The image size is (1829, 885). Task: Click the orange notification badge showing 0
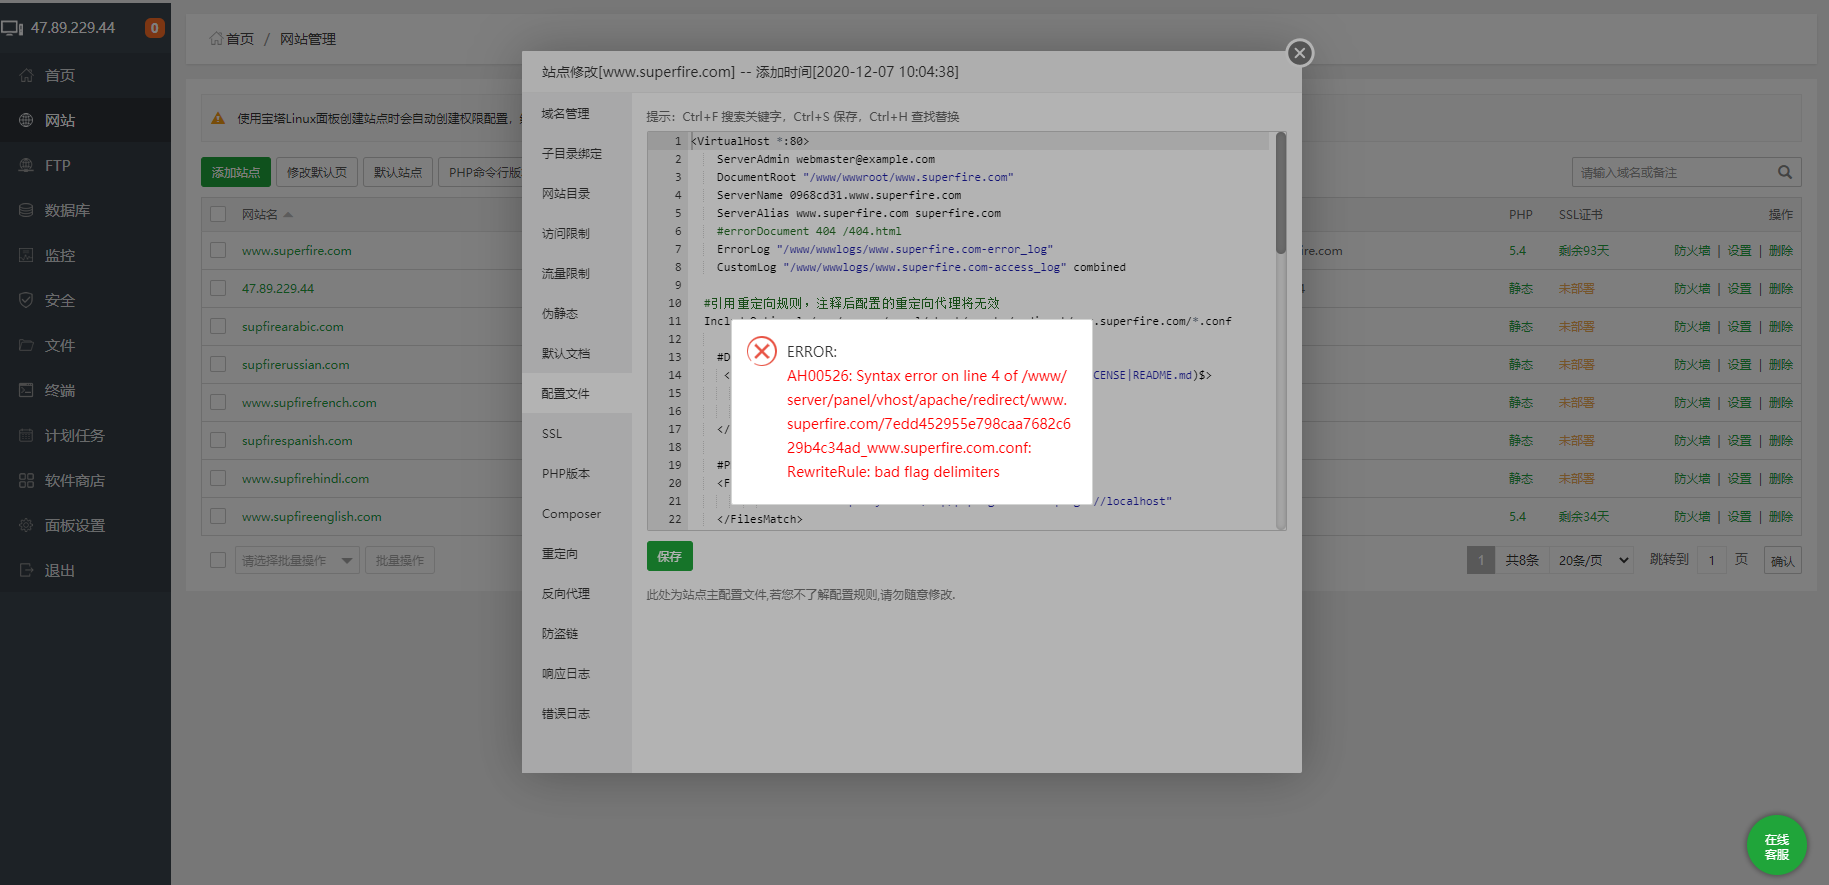click(x=154, y=28)
